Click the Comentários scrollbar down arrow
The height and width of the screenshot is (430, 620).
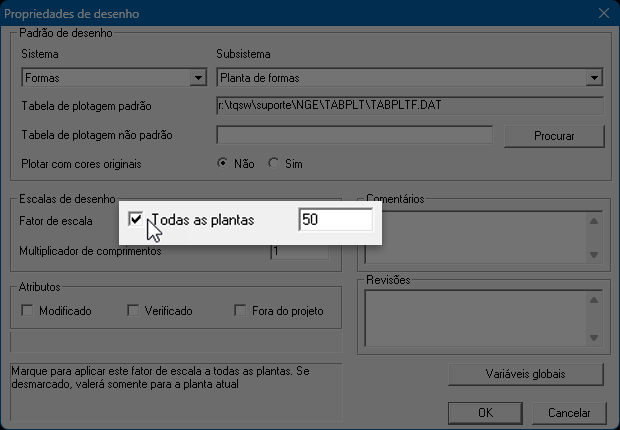coord(595,257)
